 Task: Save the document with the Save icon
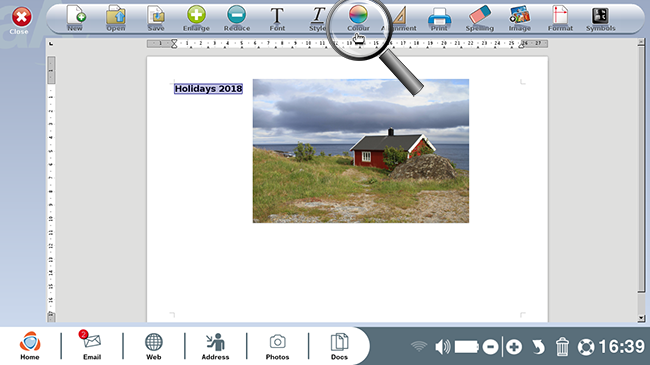point(156,18)
